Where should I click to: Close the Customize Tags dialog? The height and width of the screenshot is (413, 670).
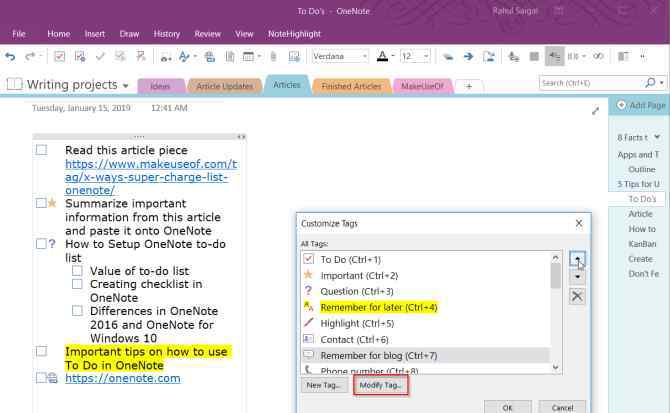click(x=579, y=223)
